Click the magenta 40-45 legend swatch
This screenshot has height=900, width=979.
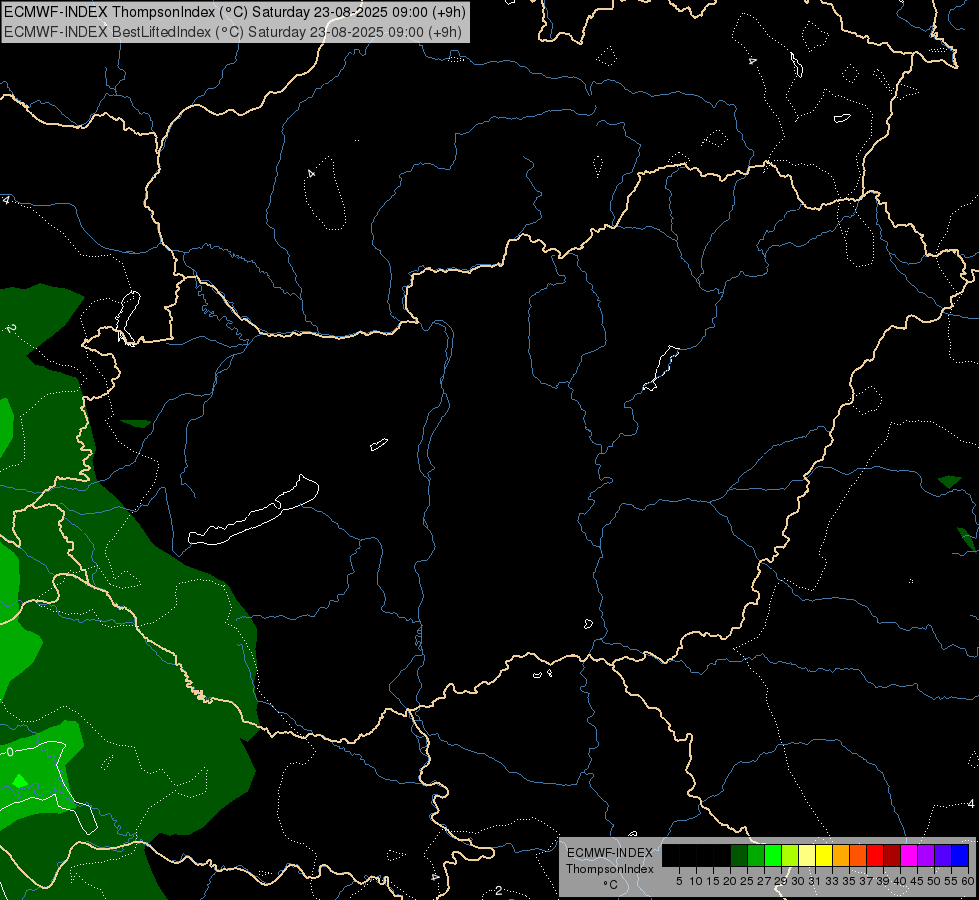pyautogui.click(x=909, y=855)
